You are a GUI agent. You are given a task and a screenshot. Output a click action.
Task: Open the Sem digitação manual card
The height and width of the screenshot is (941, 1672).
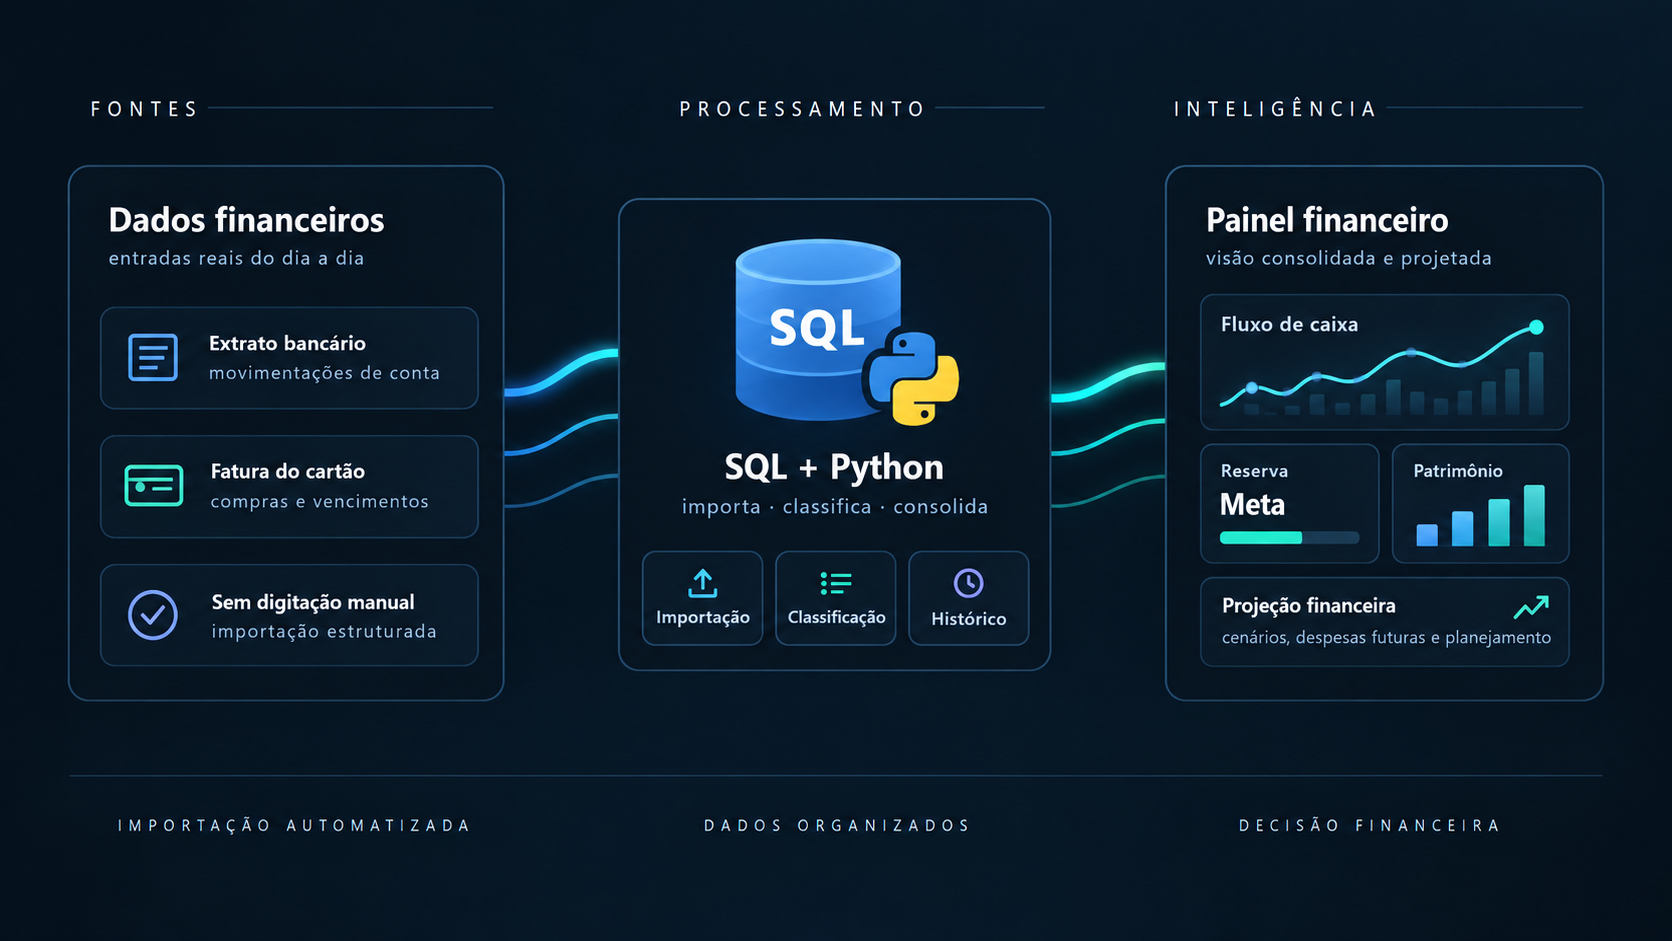(289, 615)
